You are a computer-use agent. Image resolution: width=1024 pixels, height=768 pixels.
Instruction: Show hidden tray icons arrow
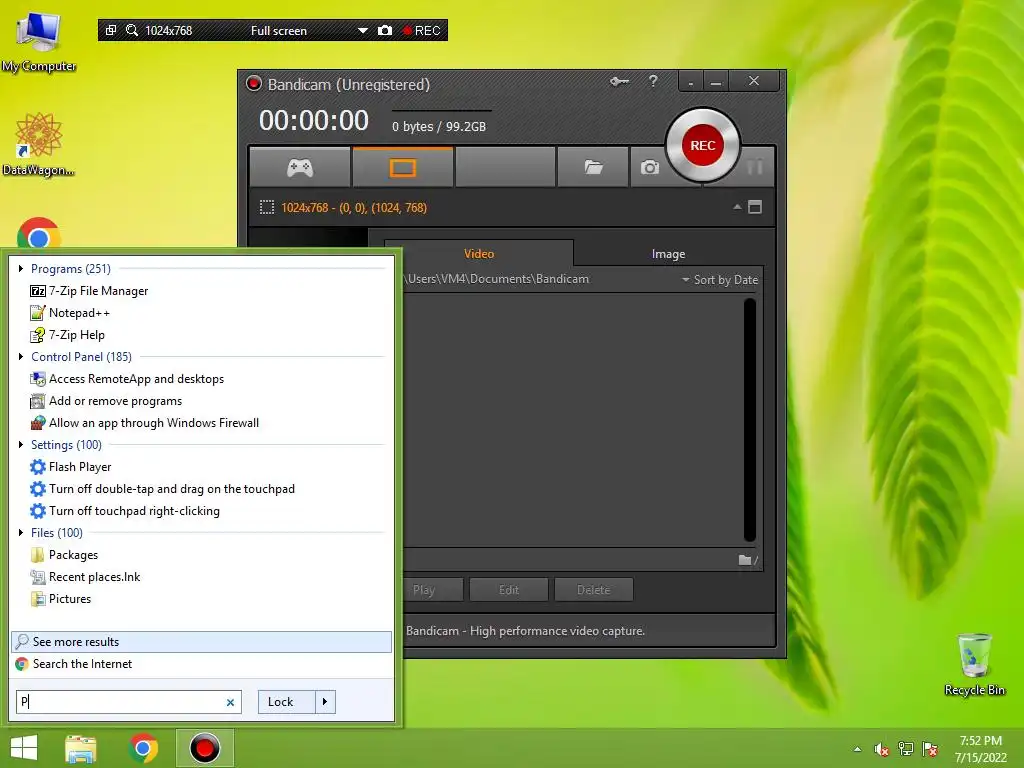(x=857, y=749)
